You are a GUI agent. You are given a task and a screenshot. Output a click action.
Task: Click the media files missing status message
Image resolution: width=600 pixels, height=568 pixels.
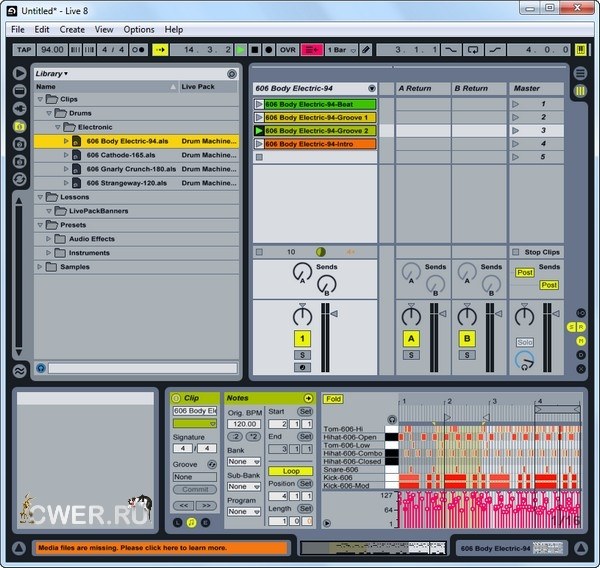tap(160, 548)
